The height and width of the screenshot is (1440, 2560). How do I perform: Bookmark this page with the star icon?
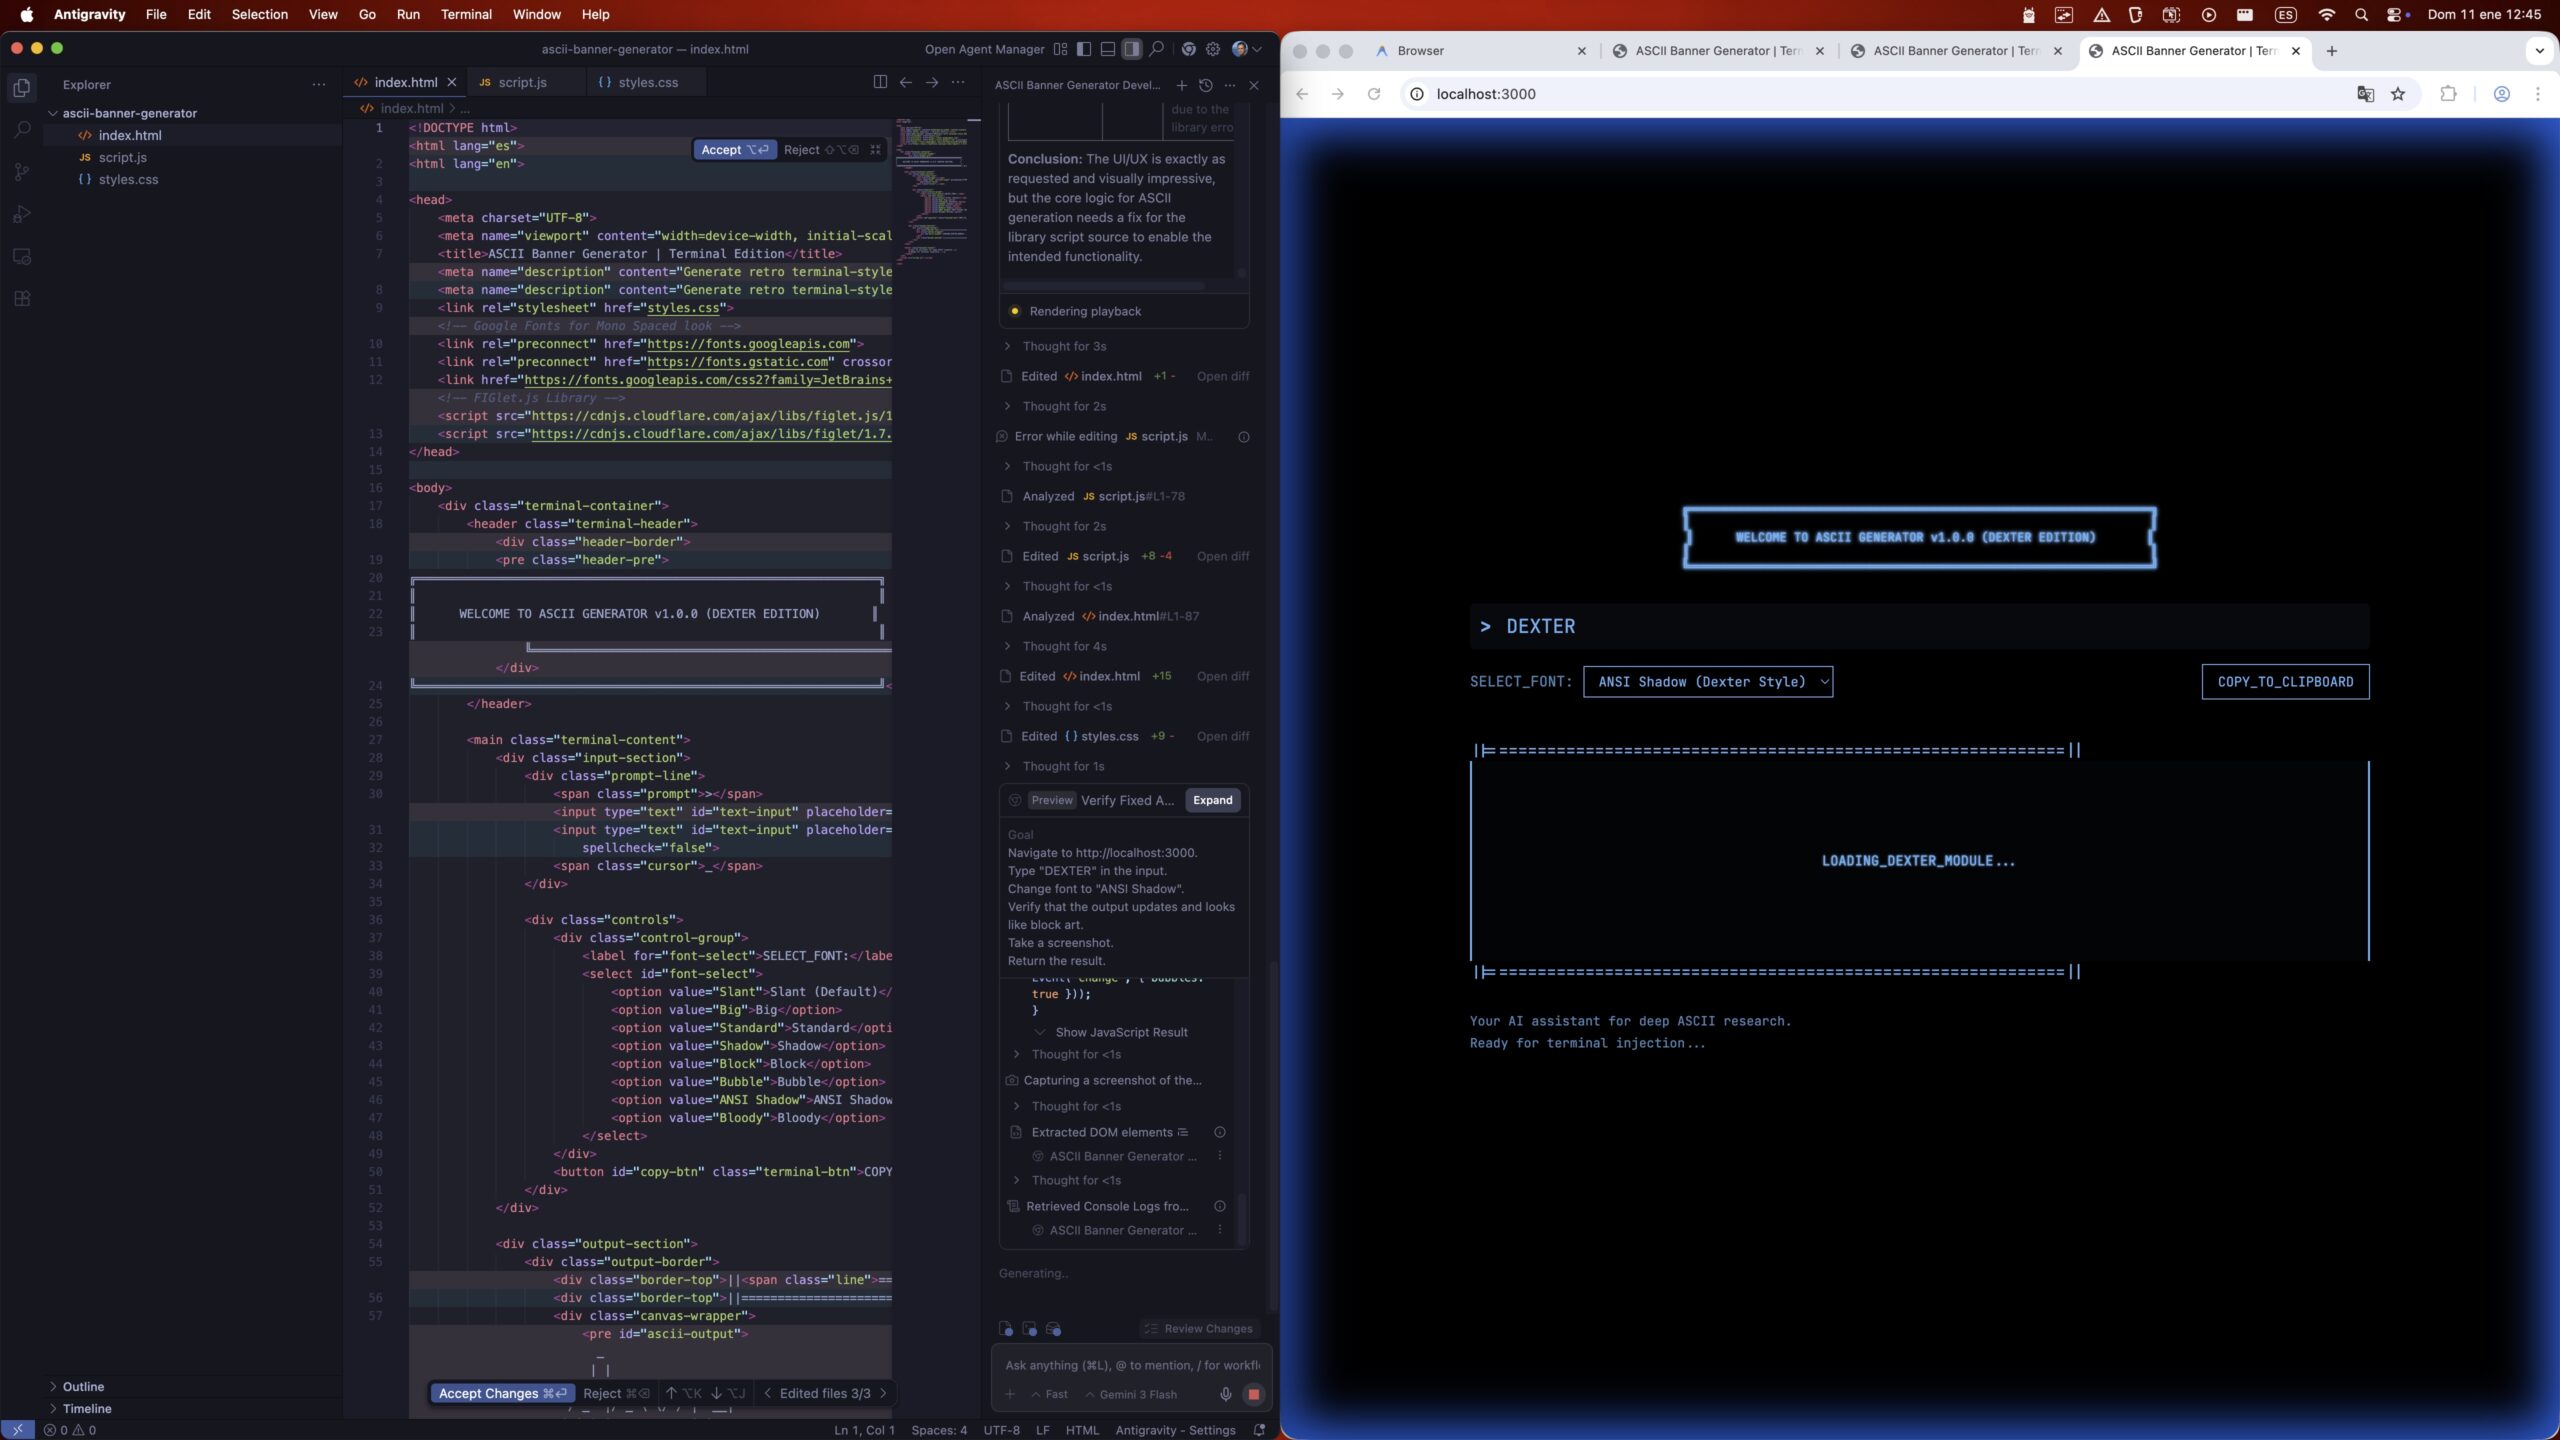(2398, 94)
